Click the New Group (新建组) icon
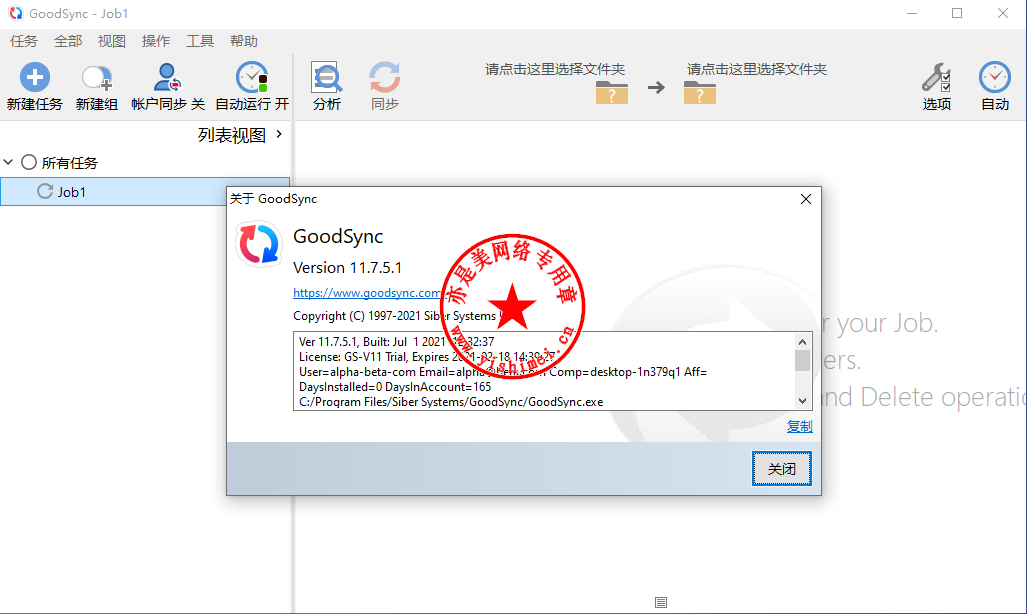1027x614 pixels. click(x=97, y=77)
